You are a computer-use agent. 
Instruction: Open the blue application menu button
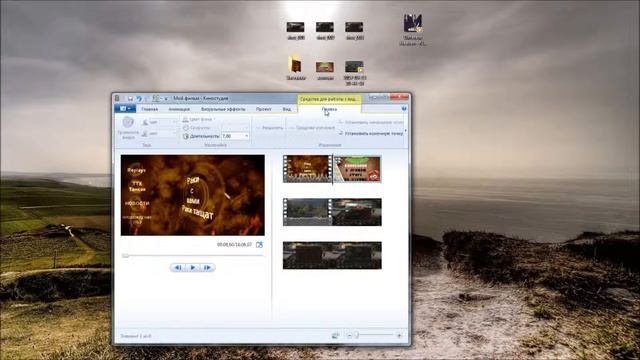click(124, 109)
